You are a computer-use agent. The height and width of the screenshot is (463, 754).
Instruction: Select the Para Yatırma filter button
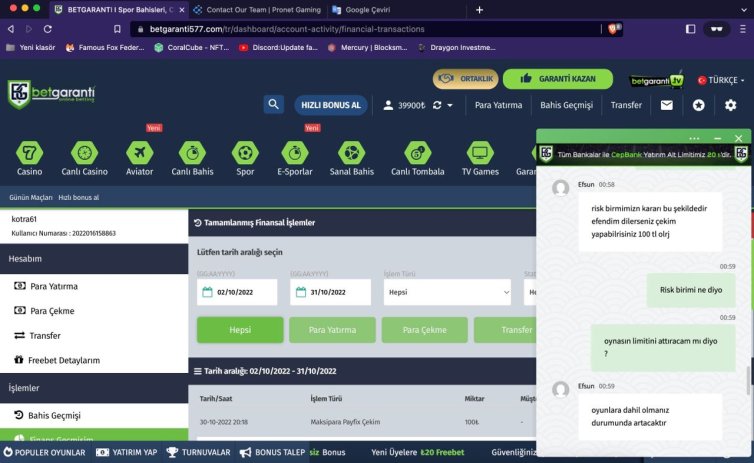click(x=332, y=330)
